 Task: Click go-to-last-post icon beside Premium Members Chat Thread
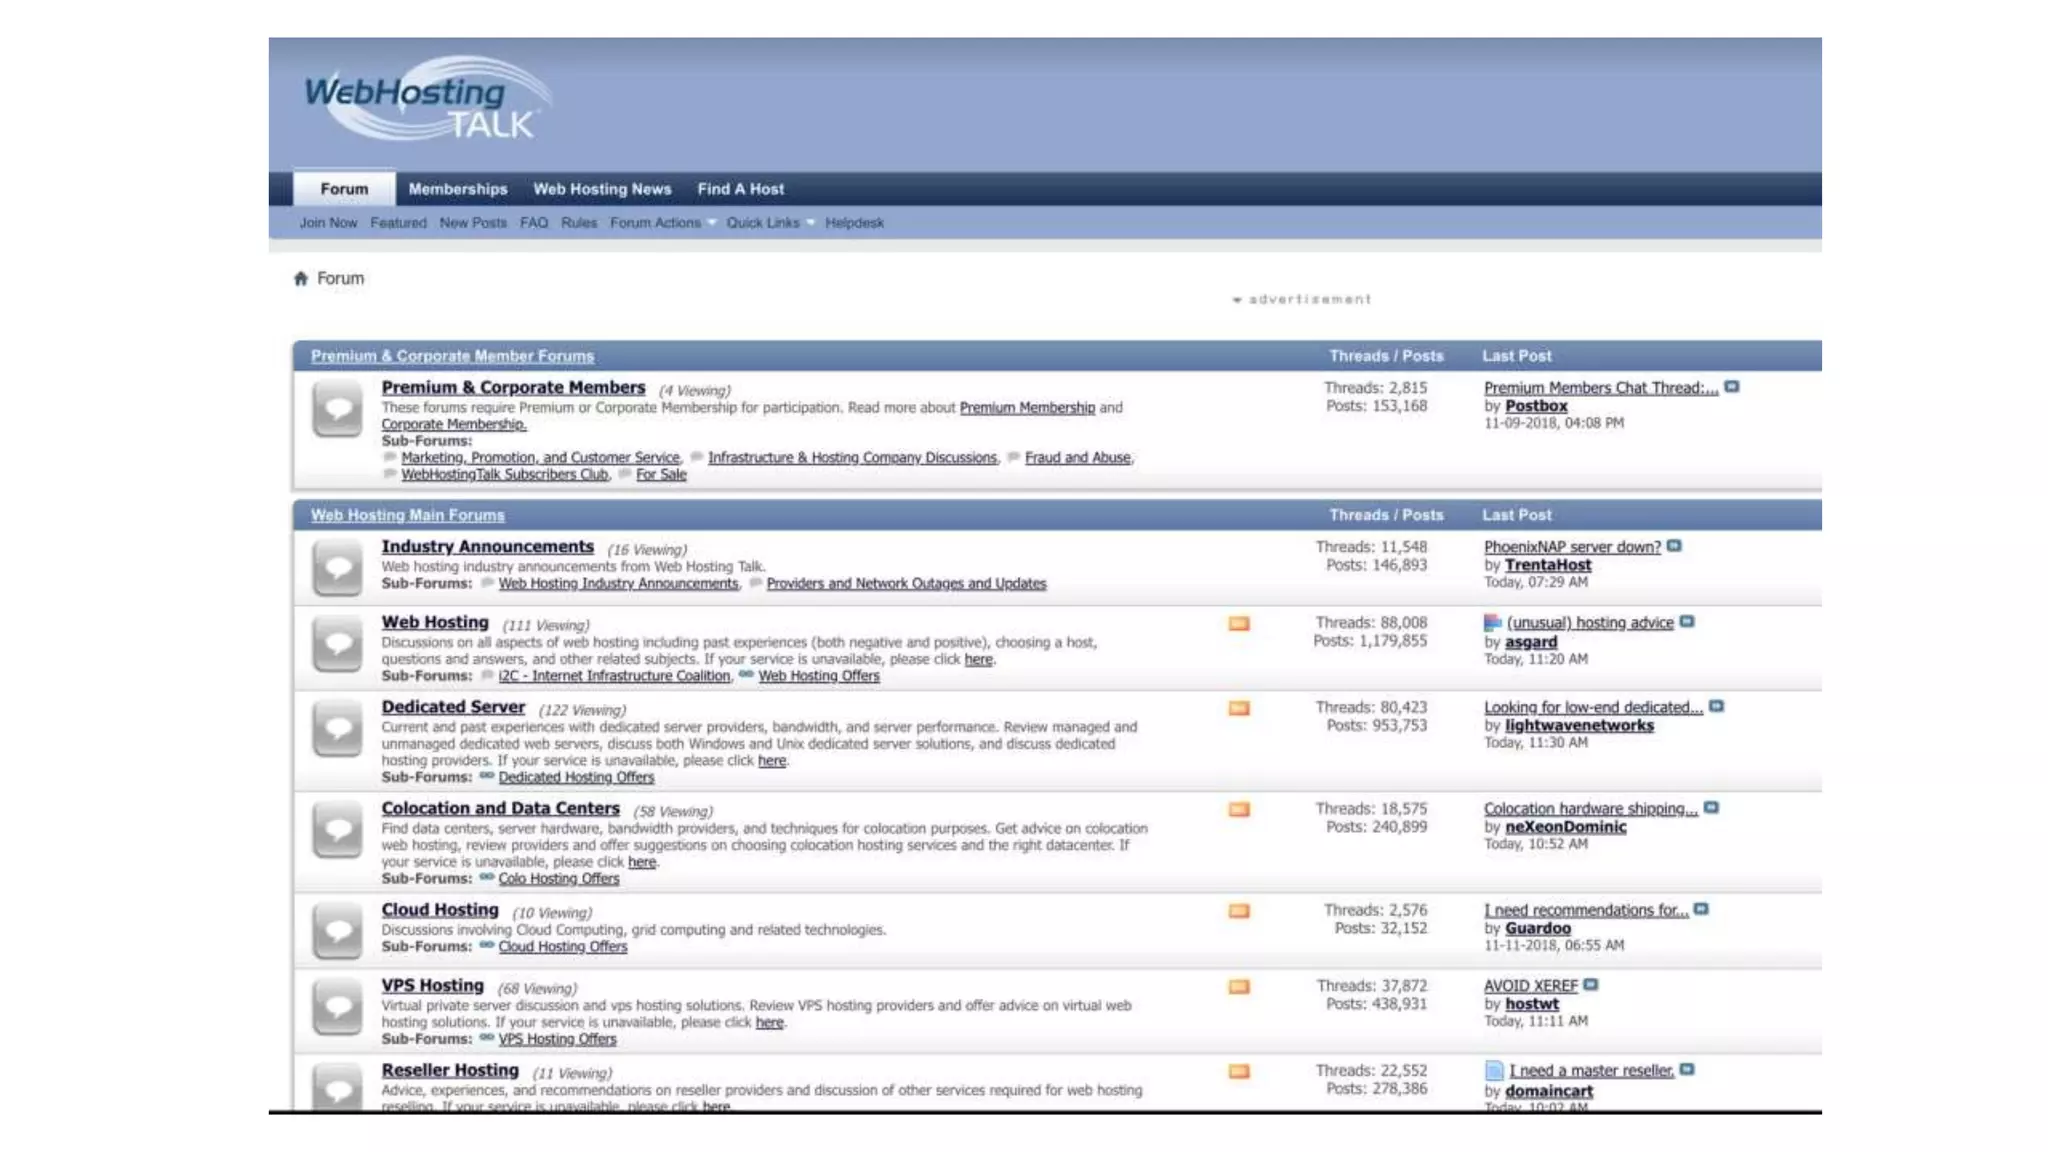pyautogui.click(x=1732, y=387)
